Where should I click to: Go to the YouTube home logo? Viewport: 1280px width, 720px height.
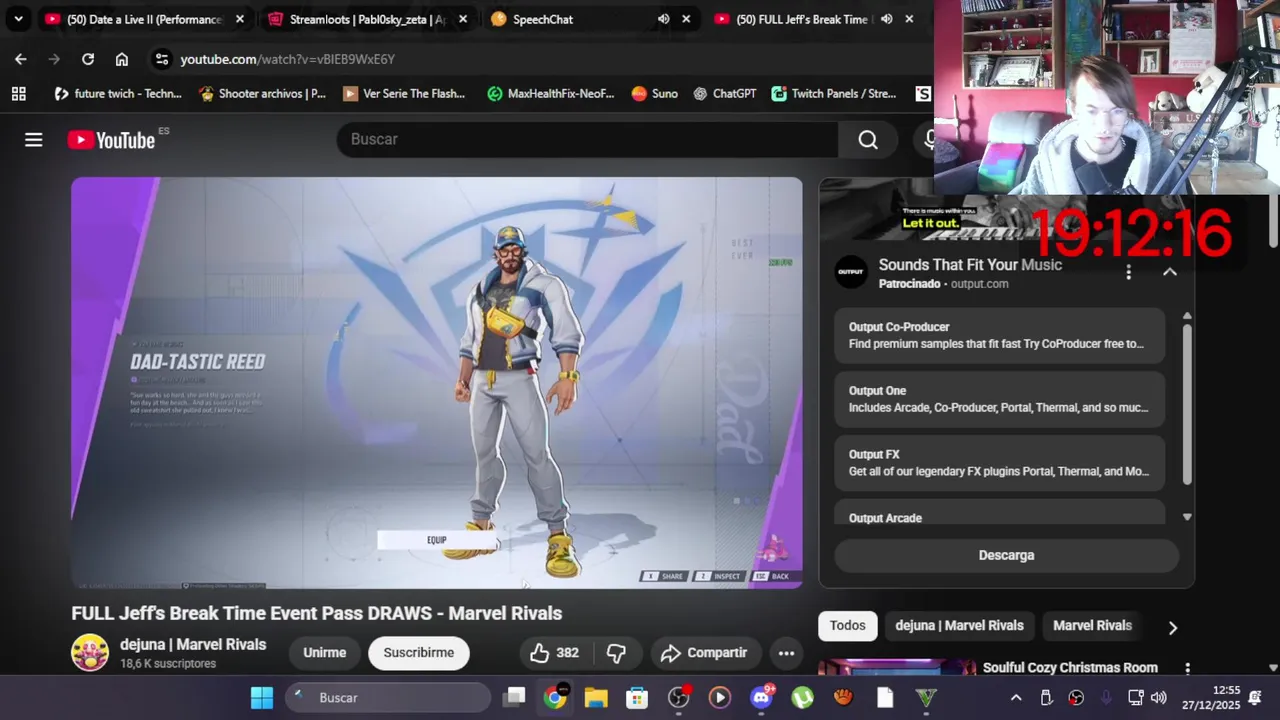click(x=111, y=140)
